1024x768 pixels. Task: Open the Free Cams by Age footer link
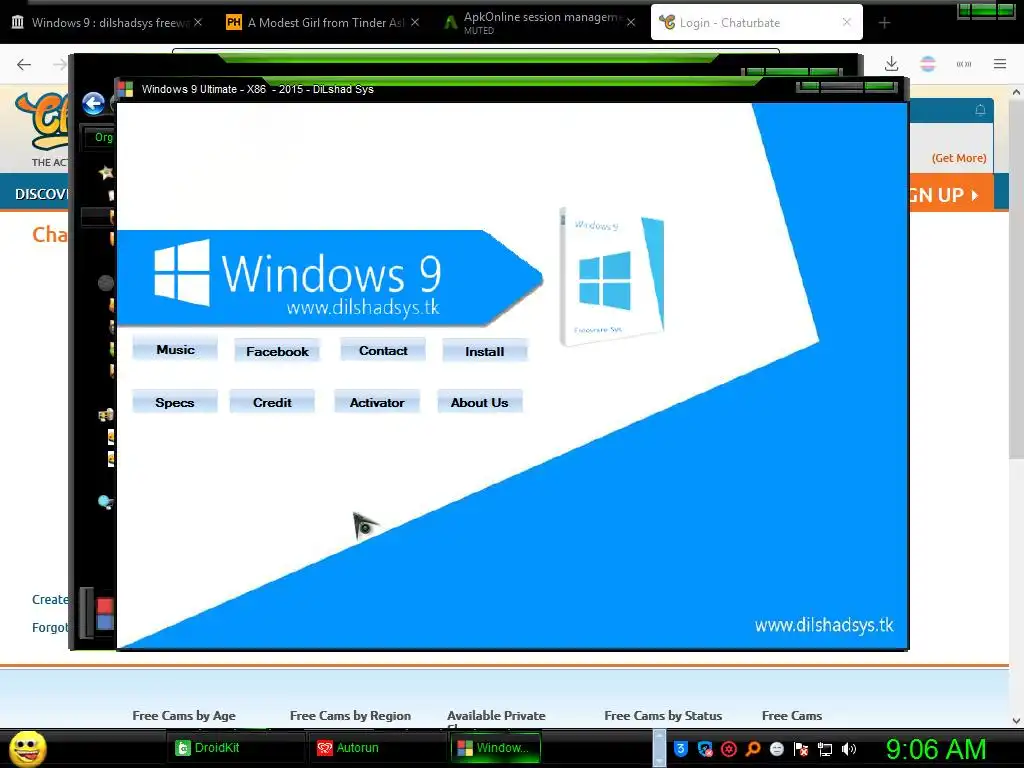pos(184,716)
